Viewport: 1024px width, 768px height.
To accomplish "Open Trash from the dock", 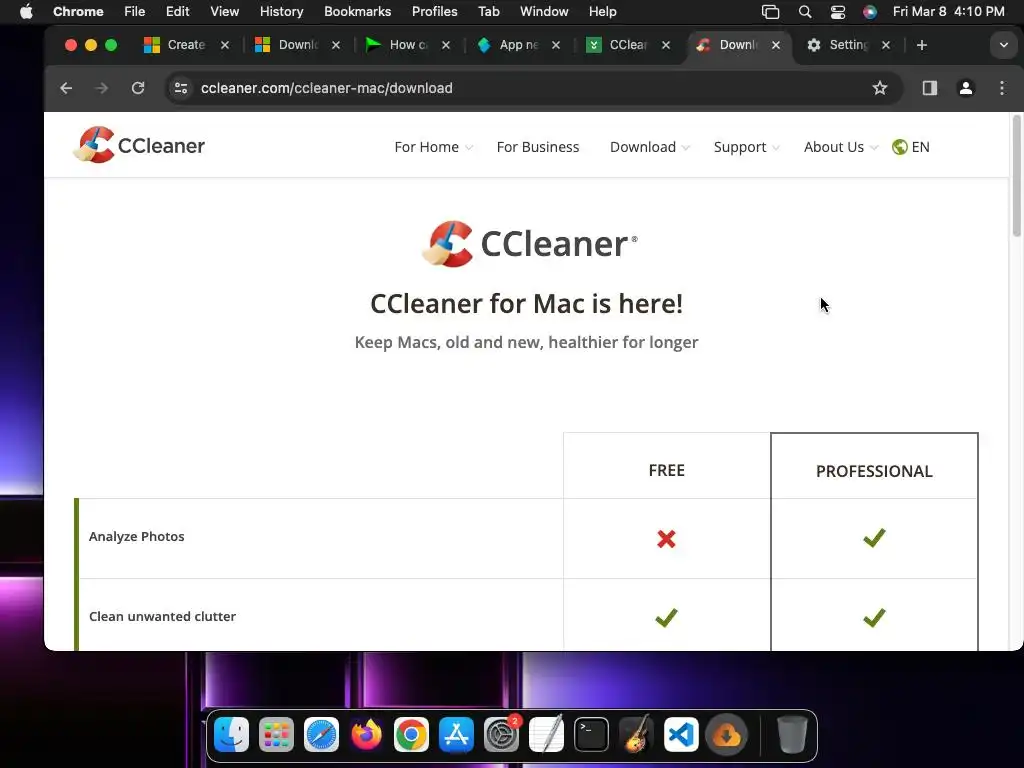I will pos(792,735).
